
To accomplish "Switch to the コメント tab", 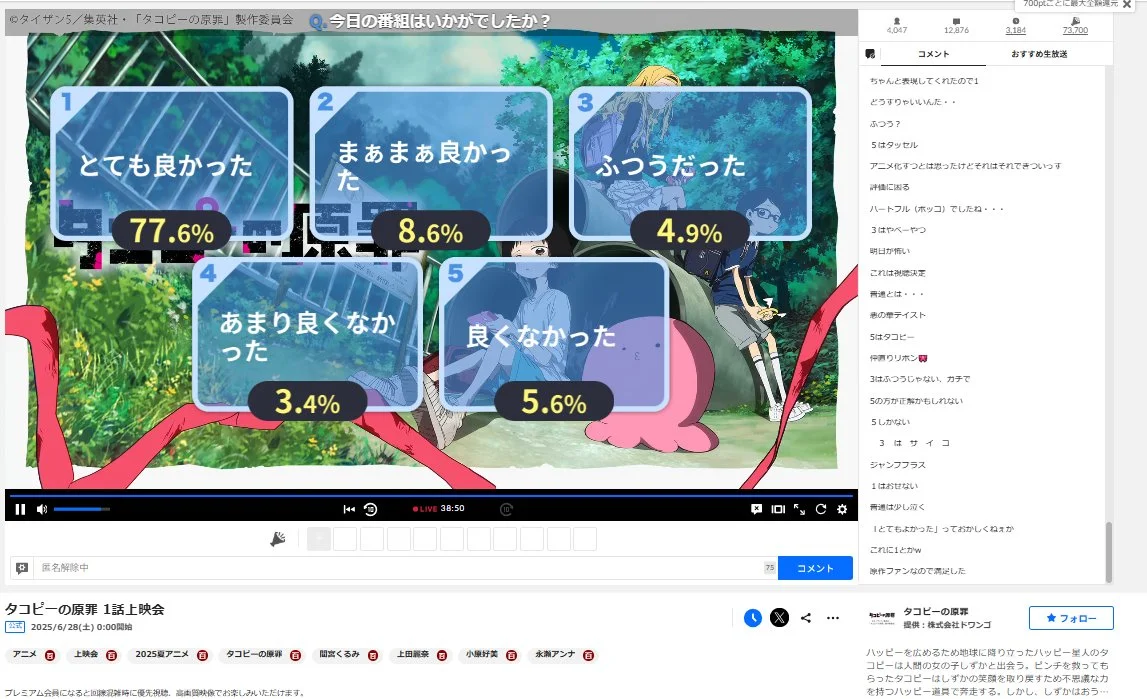I will click(x=933, y=54).
